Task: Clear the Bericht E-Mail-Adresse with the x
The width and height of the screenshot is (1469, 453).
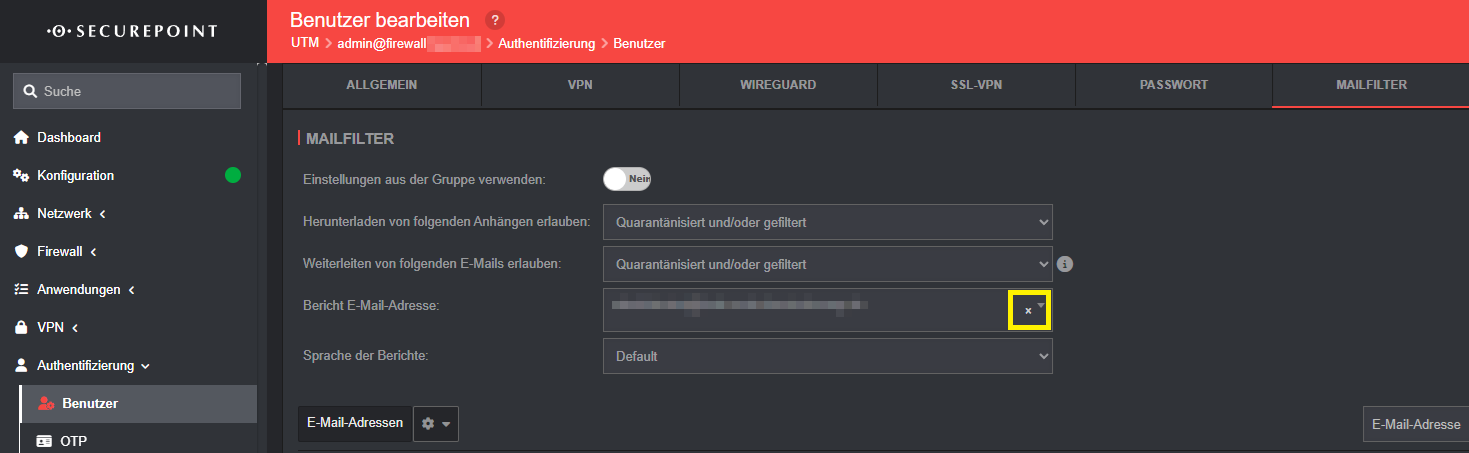Action: (x=1028, y=311)
